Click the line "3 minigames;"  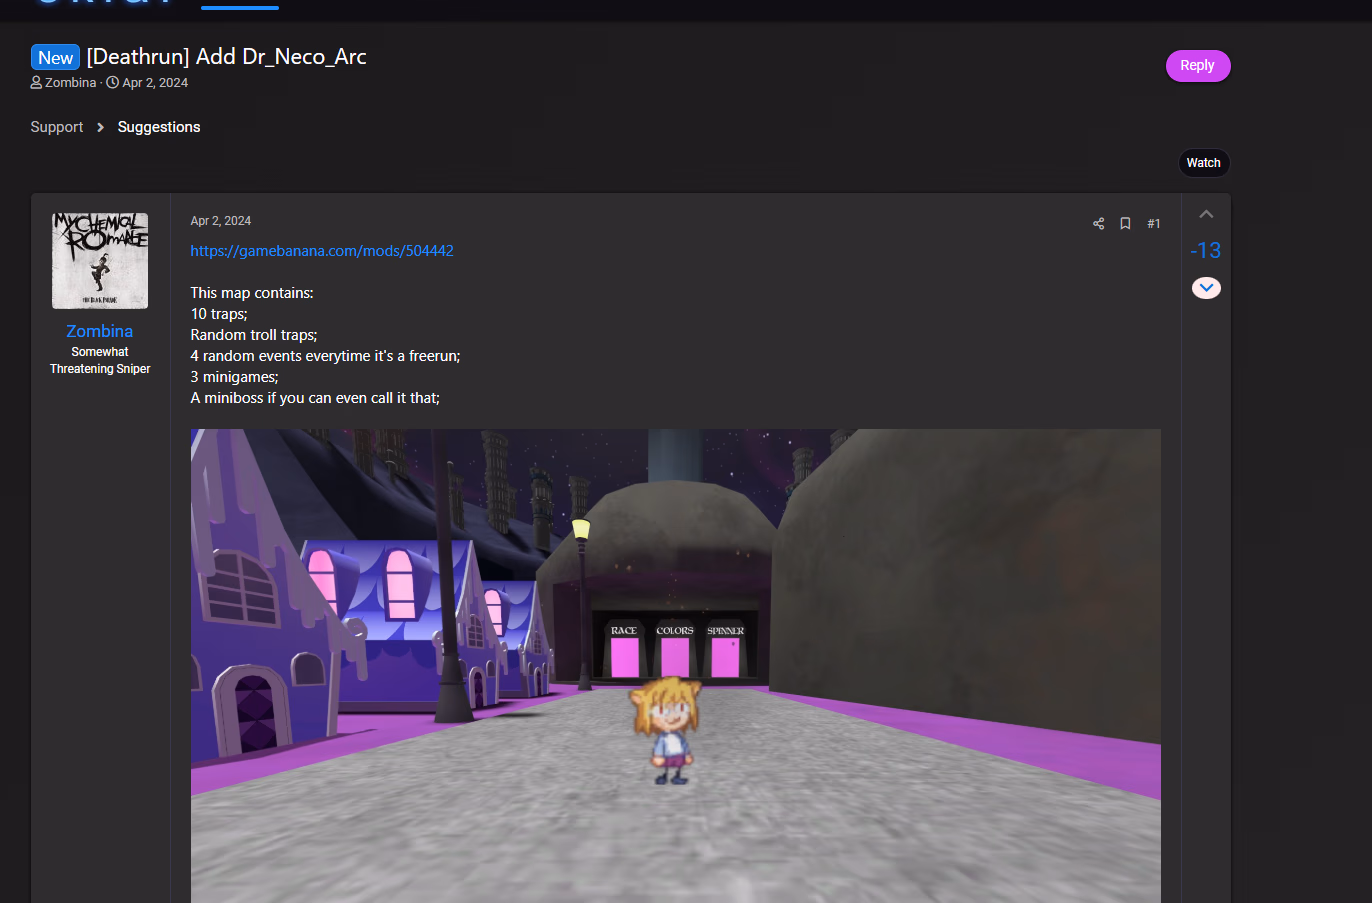point(235,377)
